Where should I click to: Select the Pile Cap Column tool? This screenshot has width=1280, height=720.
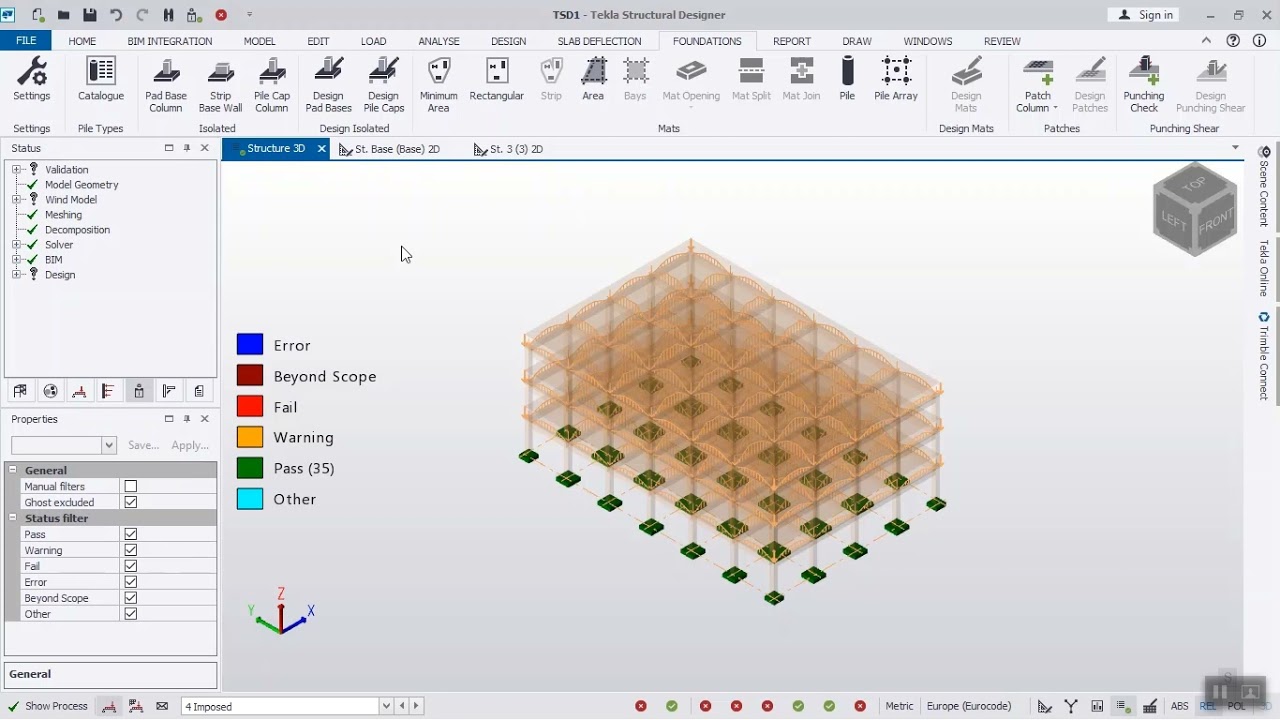coord(272,85)
